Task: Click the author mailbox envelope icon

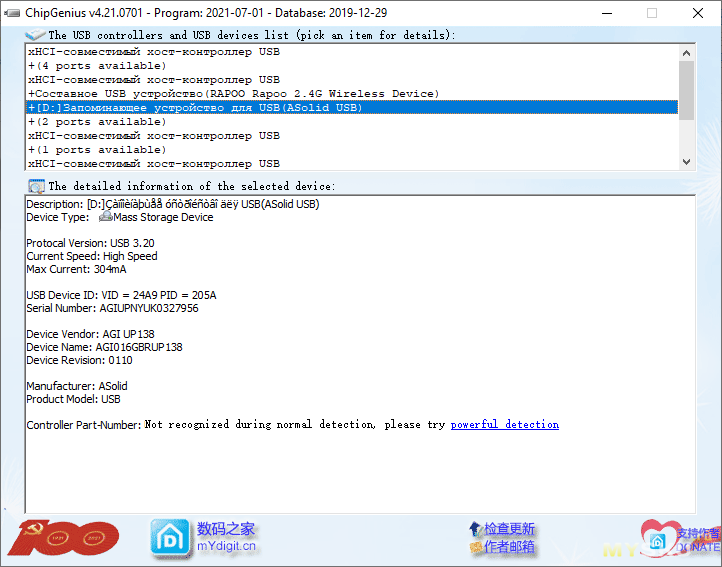Action: (x=474, y=547)
